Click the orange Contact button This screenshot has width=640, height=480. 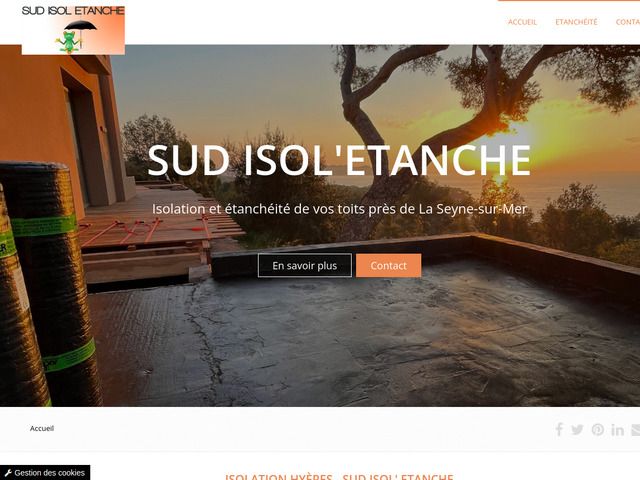click(388, 265)
